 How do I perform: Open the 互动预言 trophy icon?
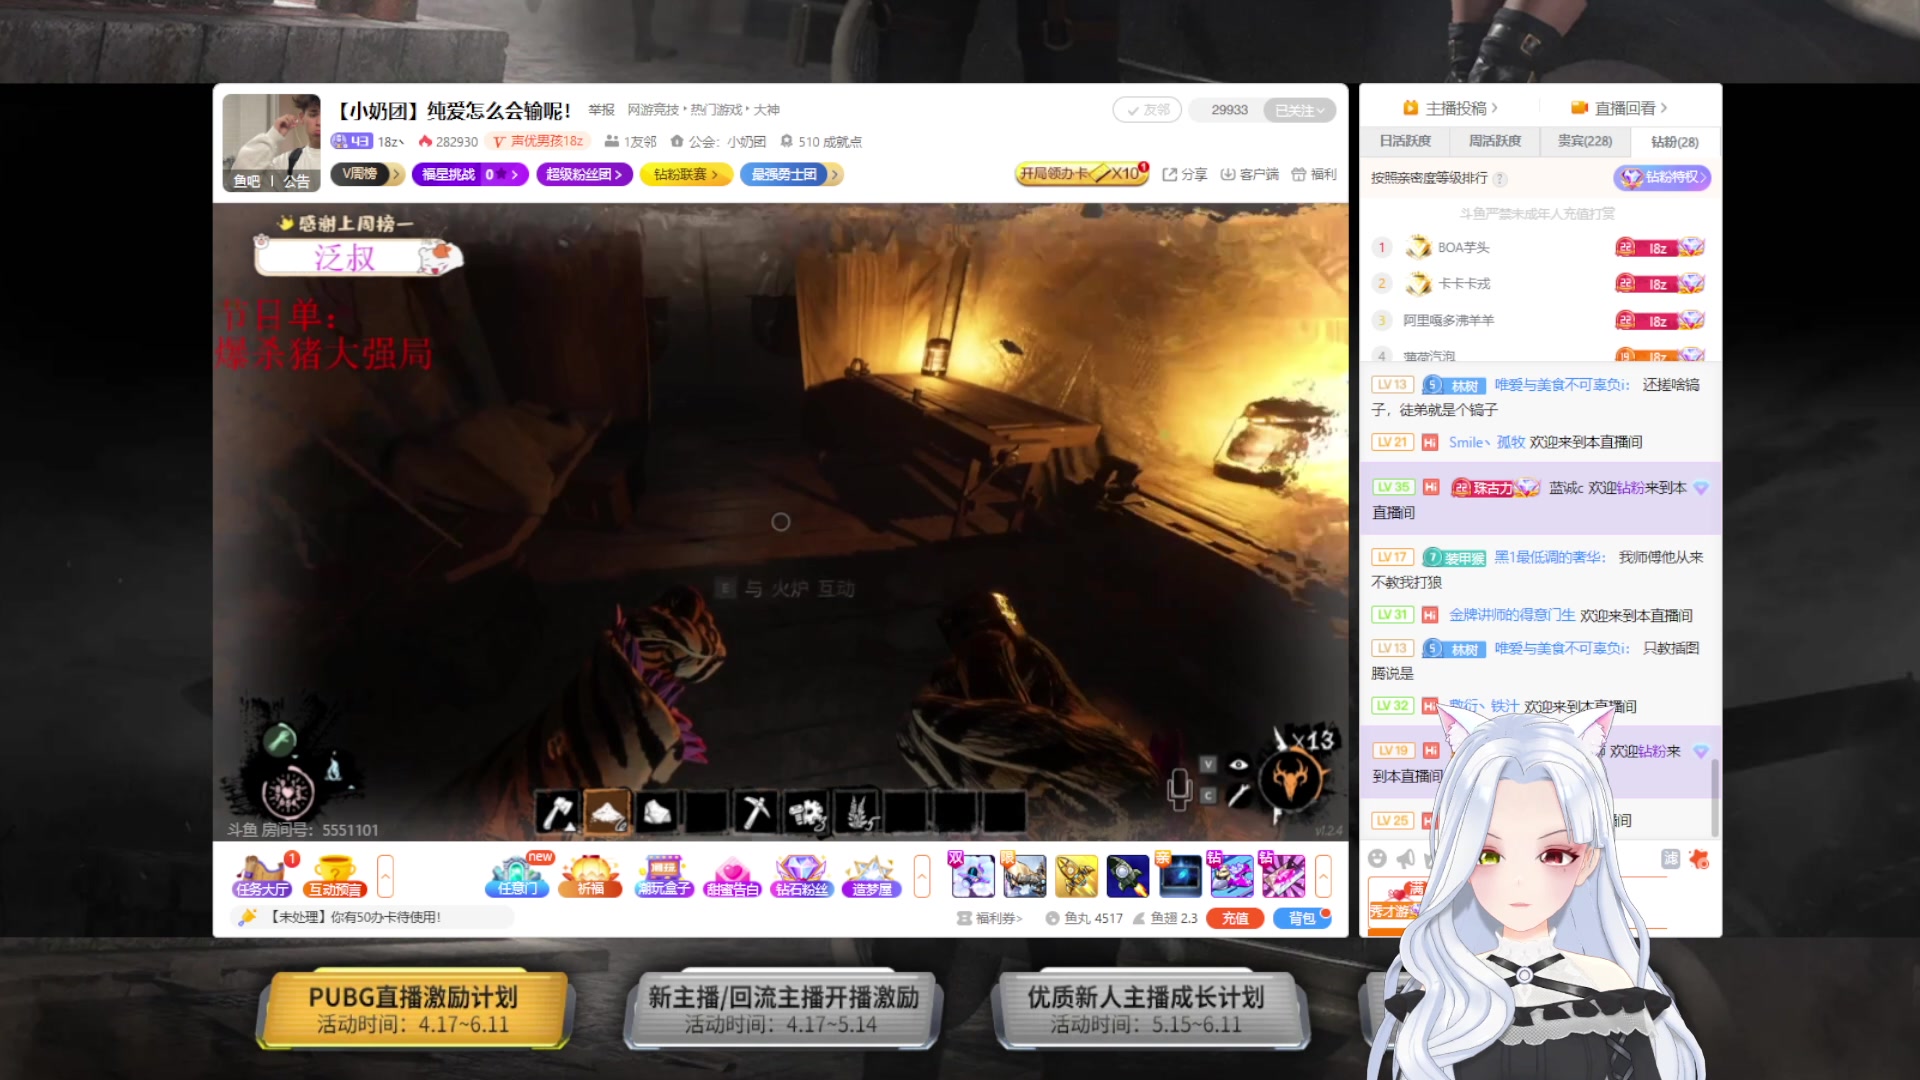click(335, 875)
